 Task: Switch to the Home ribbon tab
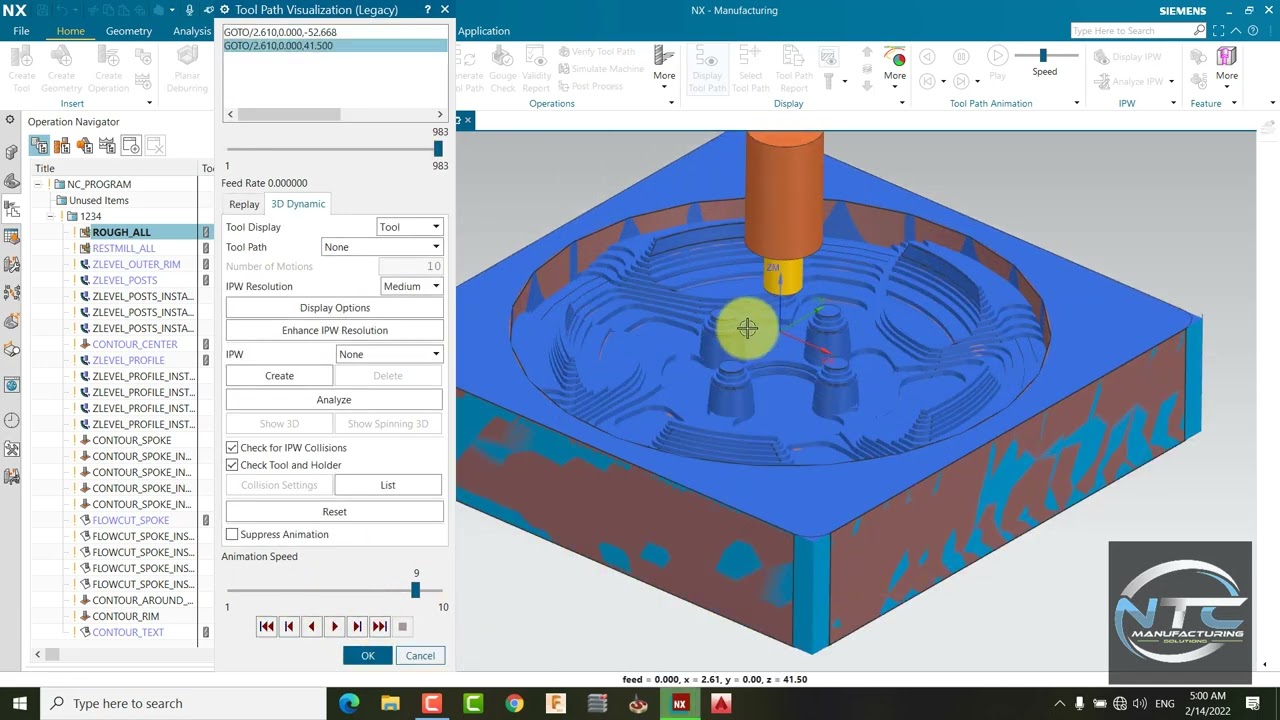point(70,31)
